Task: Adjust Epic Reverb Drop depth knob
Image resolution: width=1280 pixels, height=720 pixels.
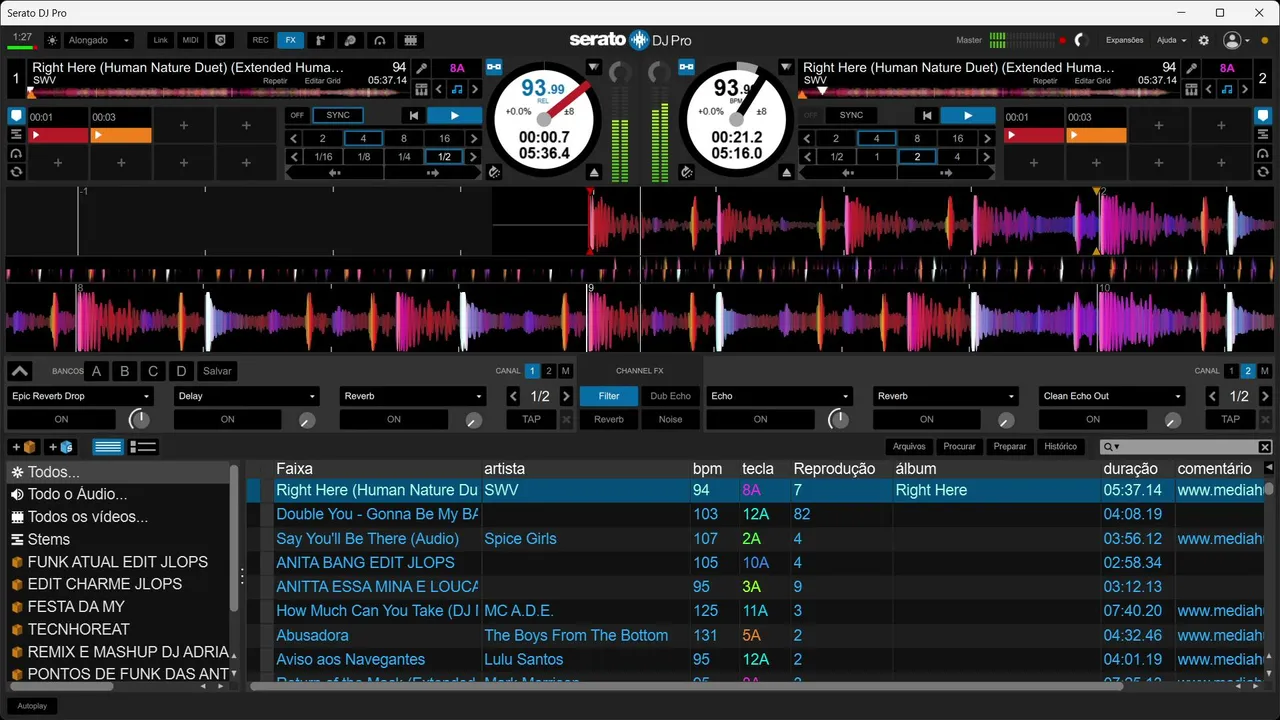Action: 140,419
